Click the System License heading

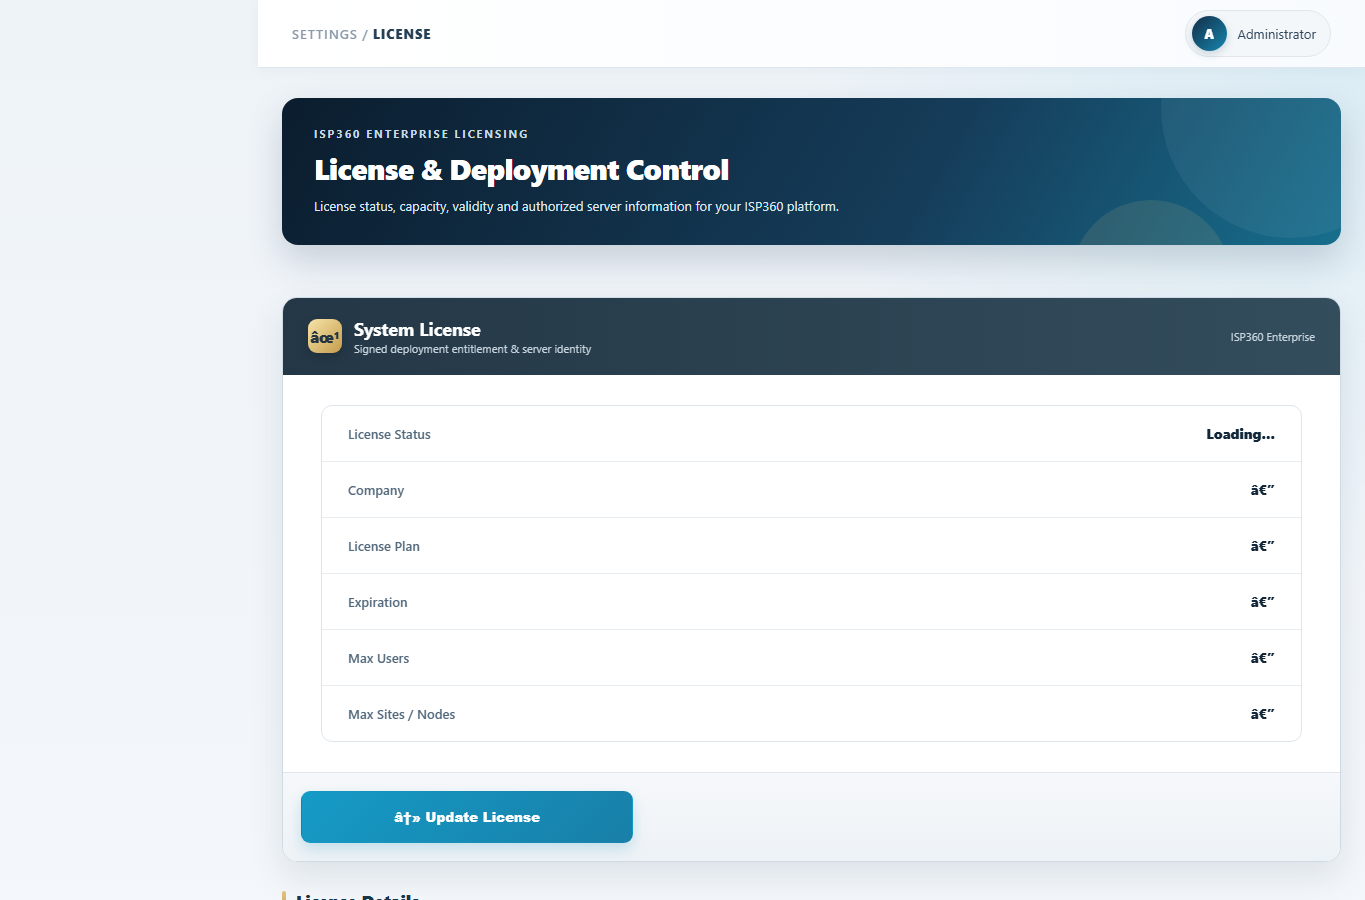coord(417,330)
